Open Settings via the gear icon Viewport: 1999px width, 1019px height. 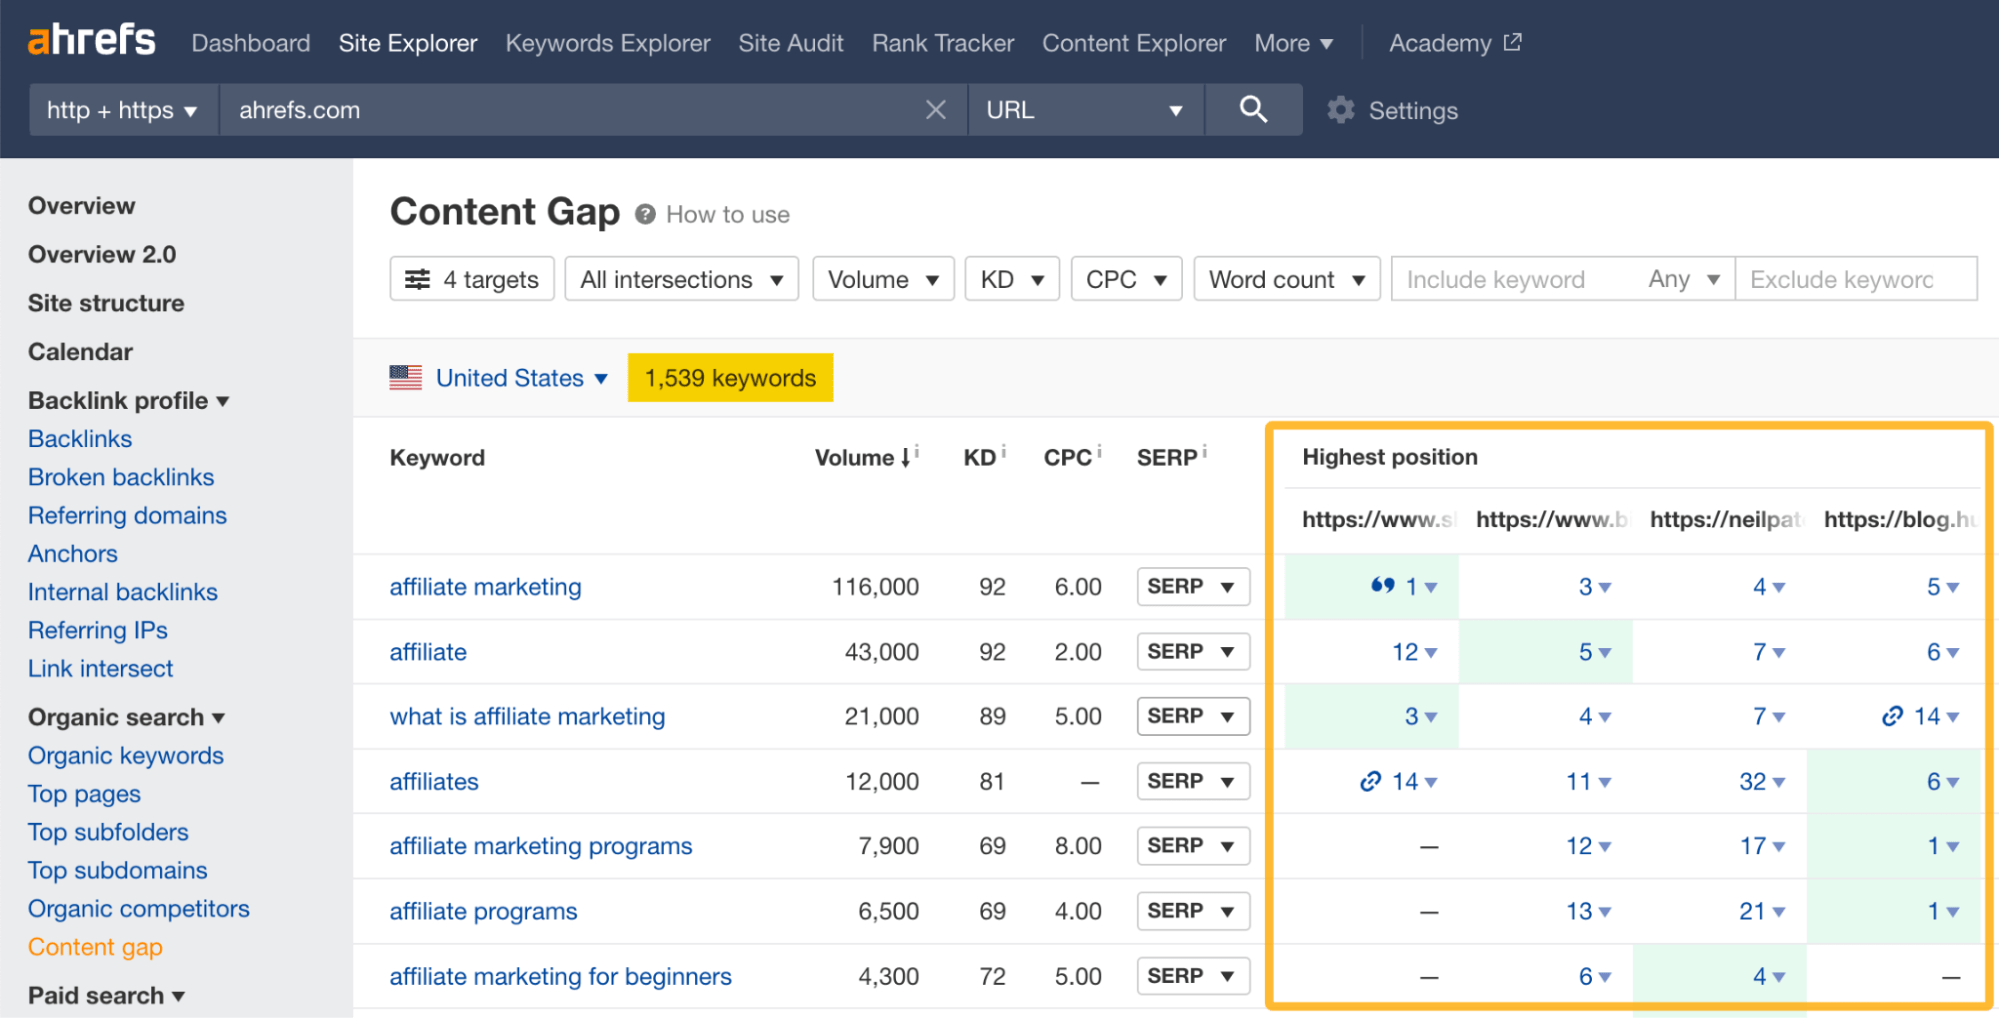click(1341, 110)
